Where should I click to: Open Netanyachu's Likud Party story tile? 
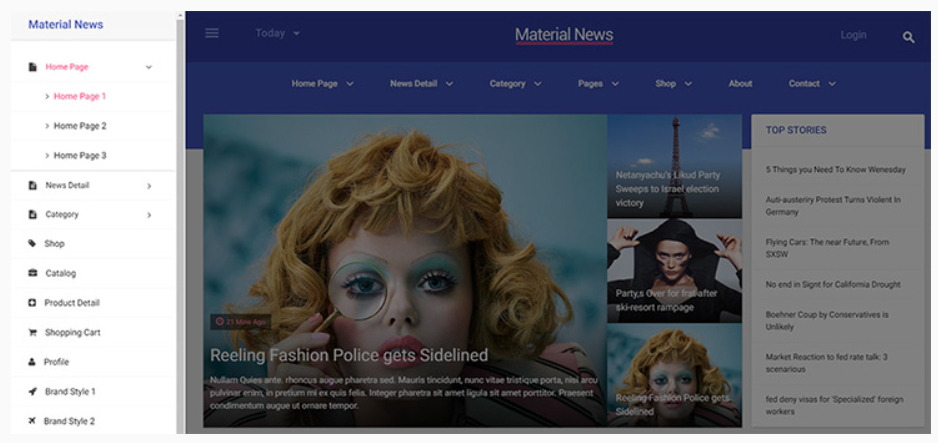[x=674, y=166]
